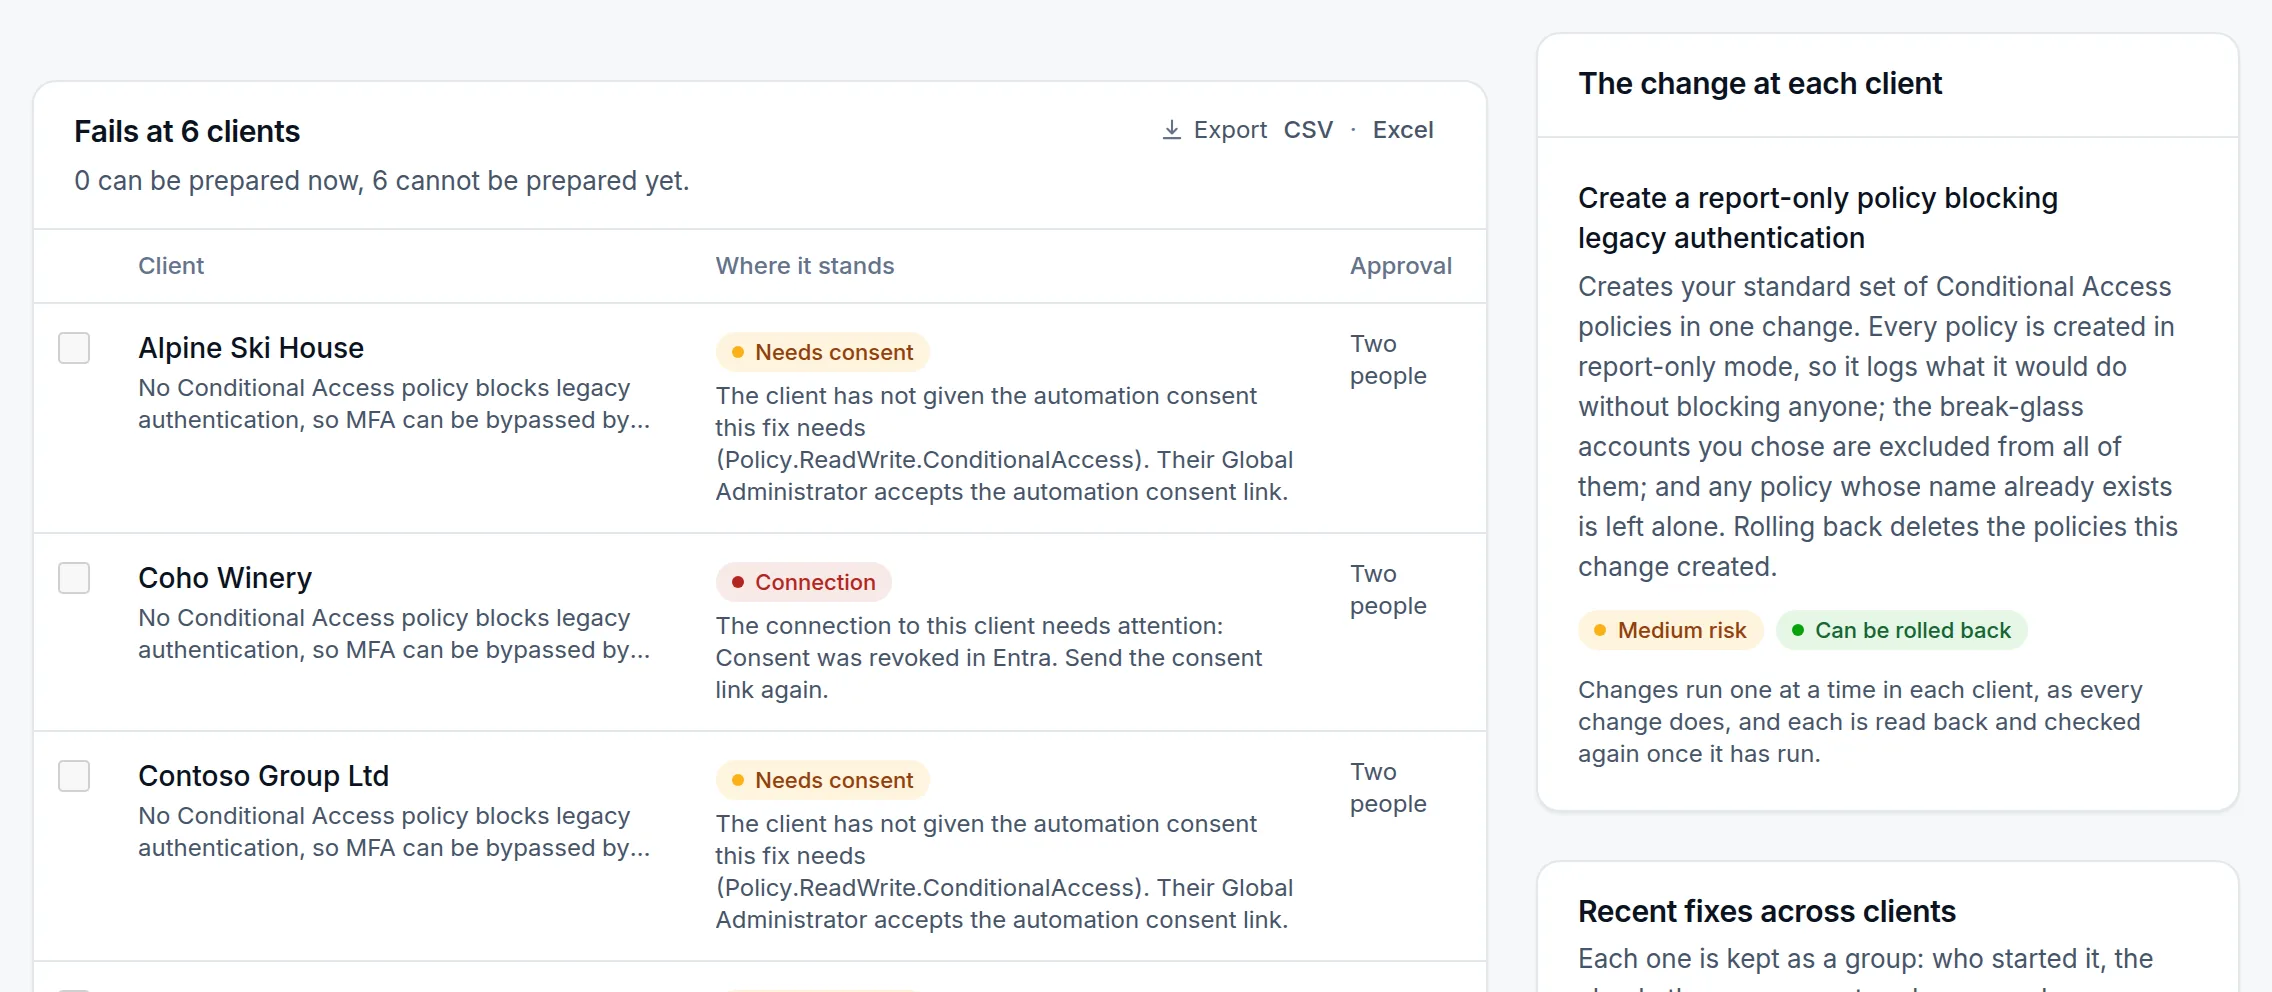Image resolution: width=2272 pixels, height=992 pixels.
Task: Click Coho Winery's connection needs attention message
Action: click(x=990, y=658)
